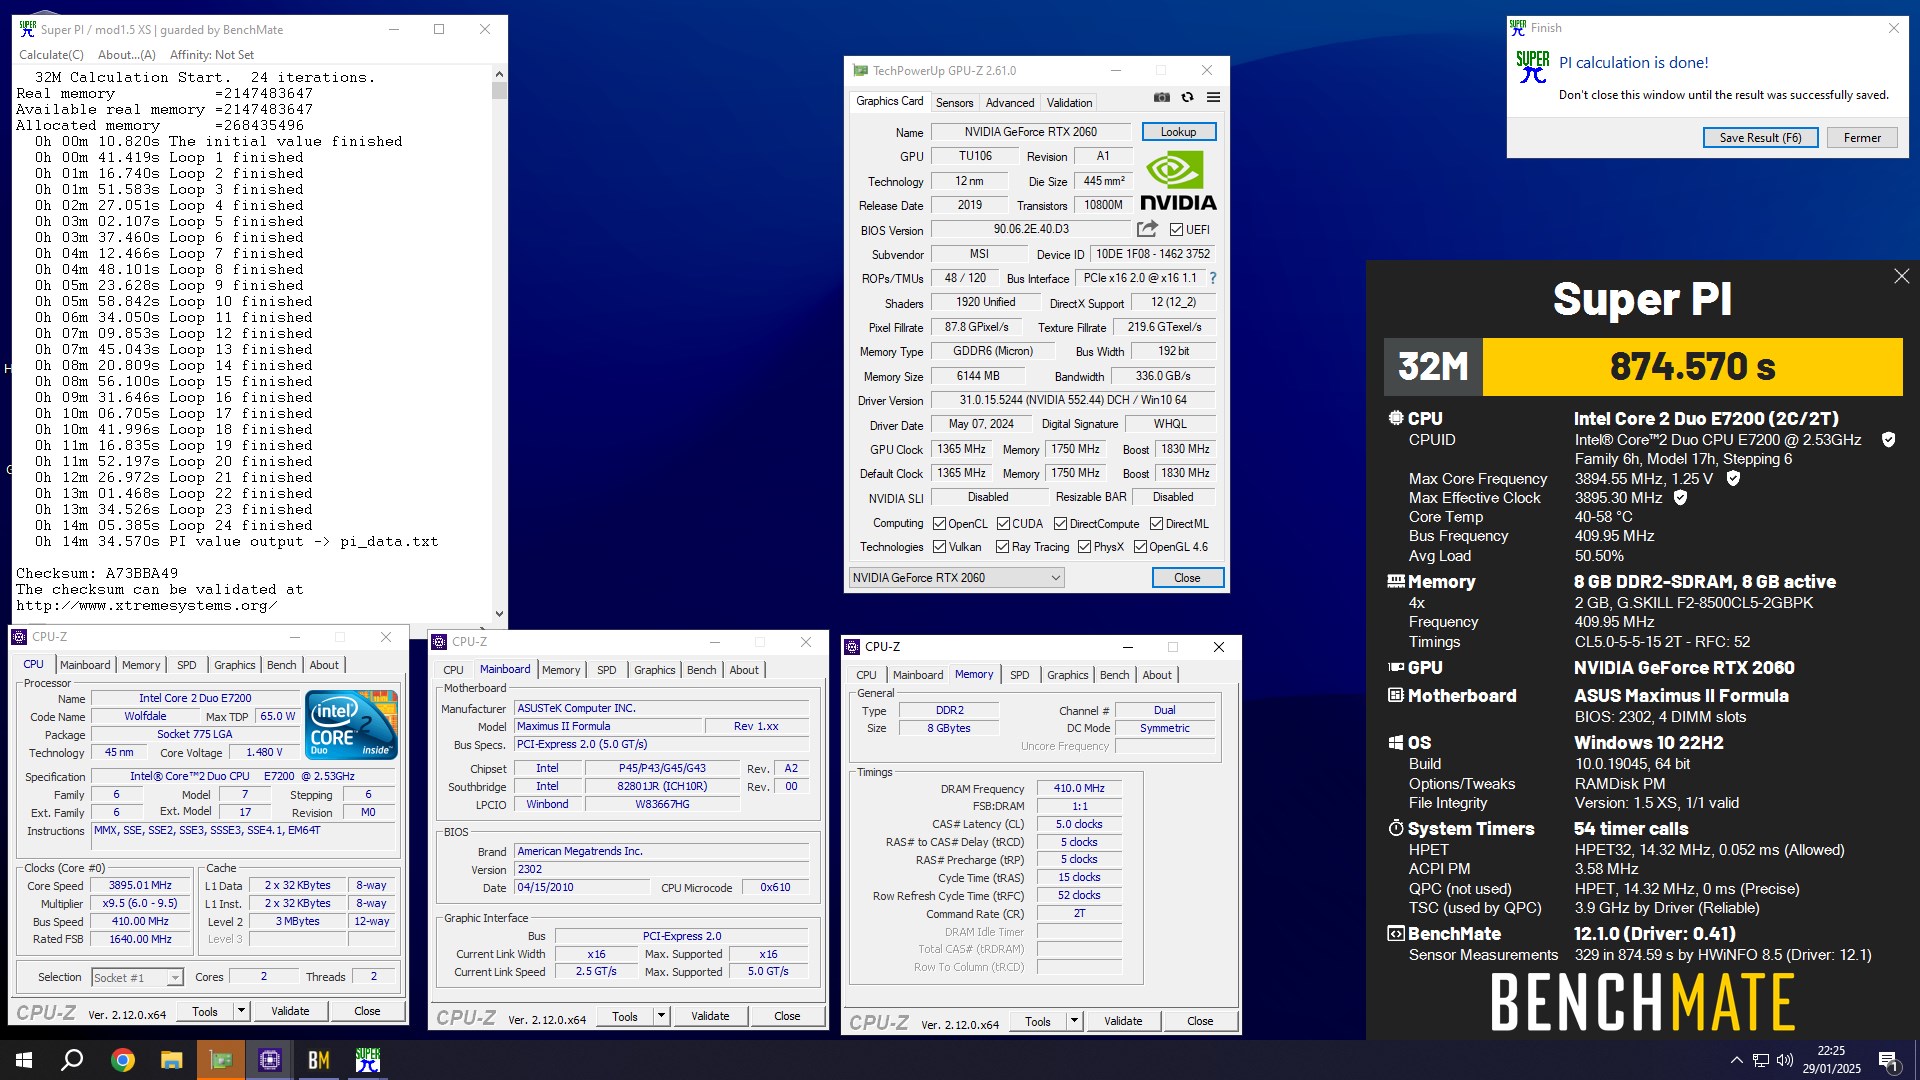Screen dimensions: 1920x1080
Task: Toggle the UEFI checkbox in GPU-Z
Action: (x=1176, y=230)
